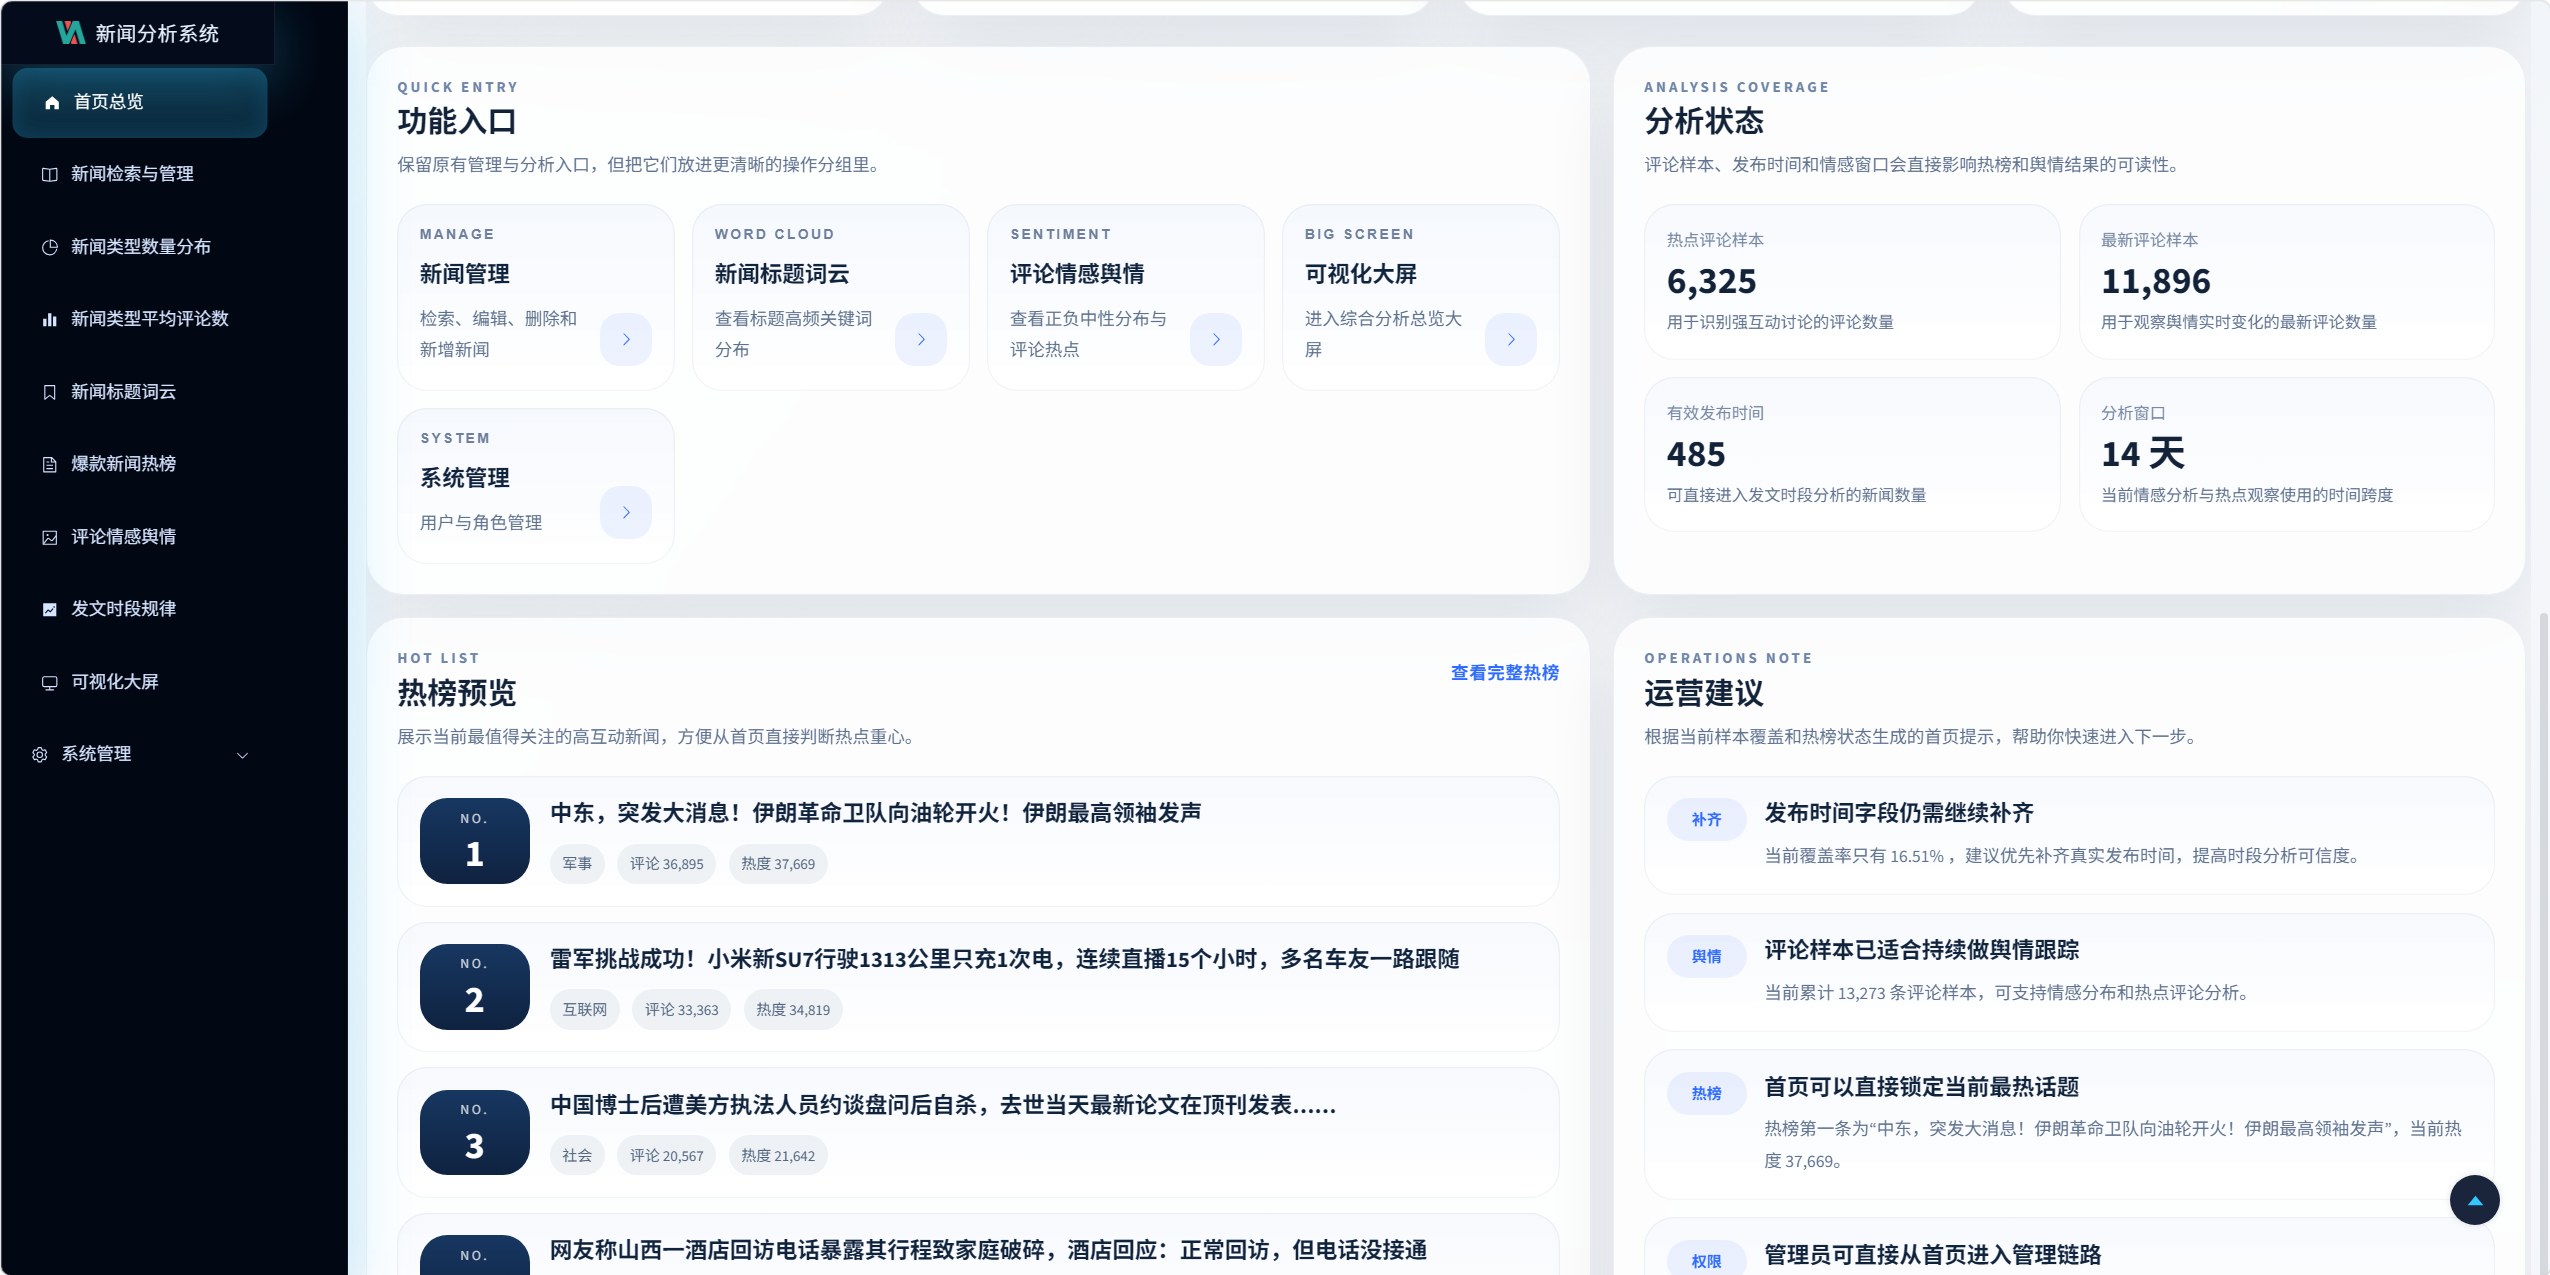This screenshot has width=2550, height=1275.
Task: Click the 查看完整热榜 link
Action: [x=1504, y=673]
